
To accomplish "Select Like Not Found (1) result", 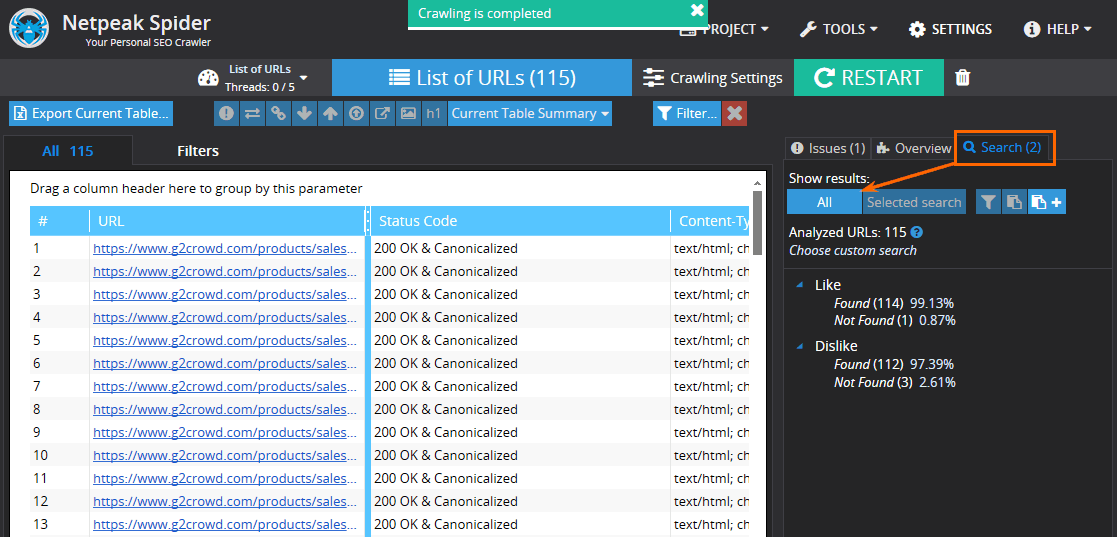I will point(895,320).
